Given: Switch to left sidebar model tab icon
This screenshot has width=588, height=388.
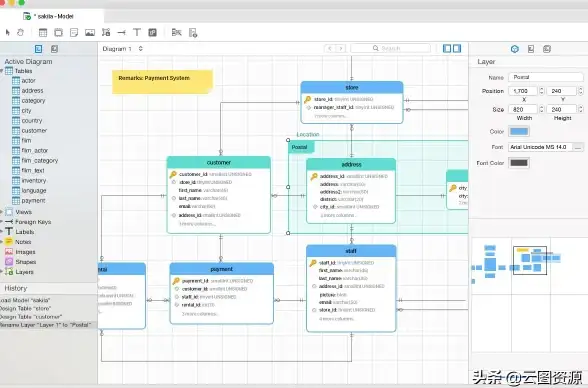Looking at the screenshot, I should click(x=54, y=49).
